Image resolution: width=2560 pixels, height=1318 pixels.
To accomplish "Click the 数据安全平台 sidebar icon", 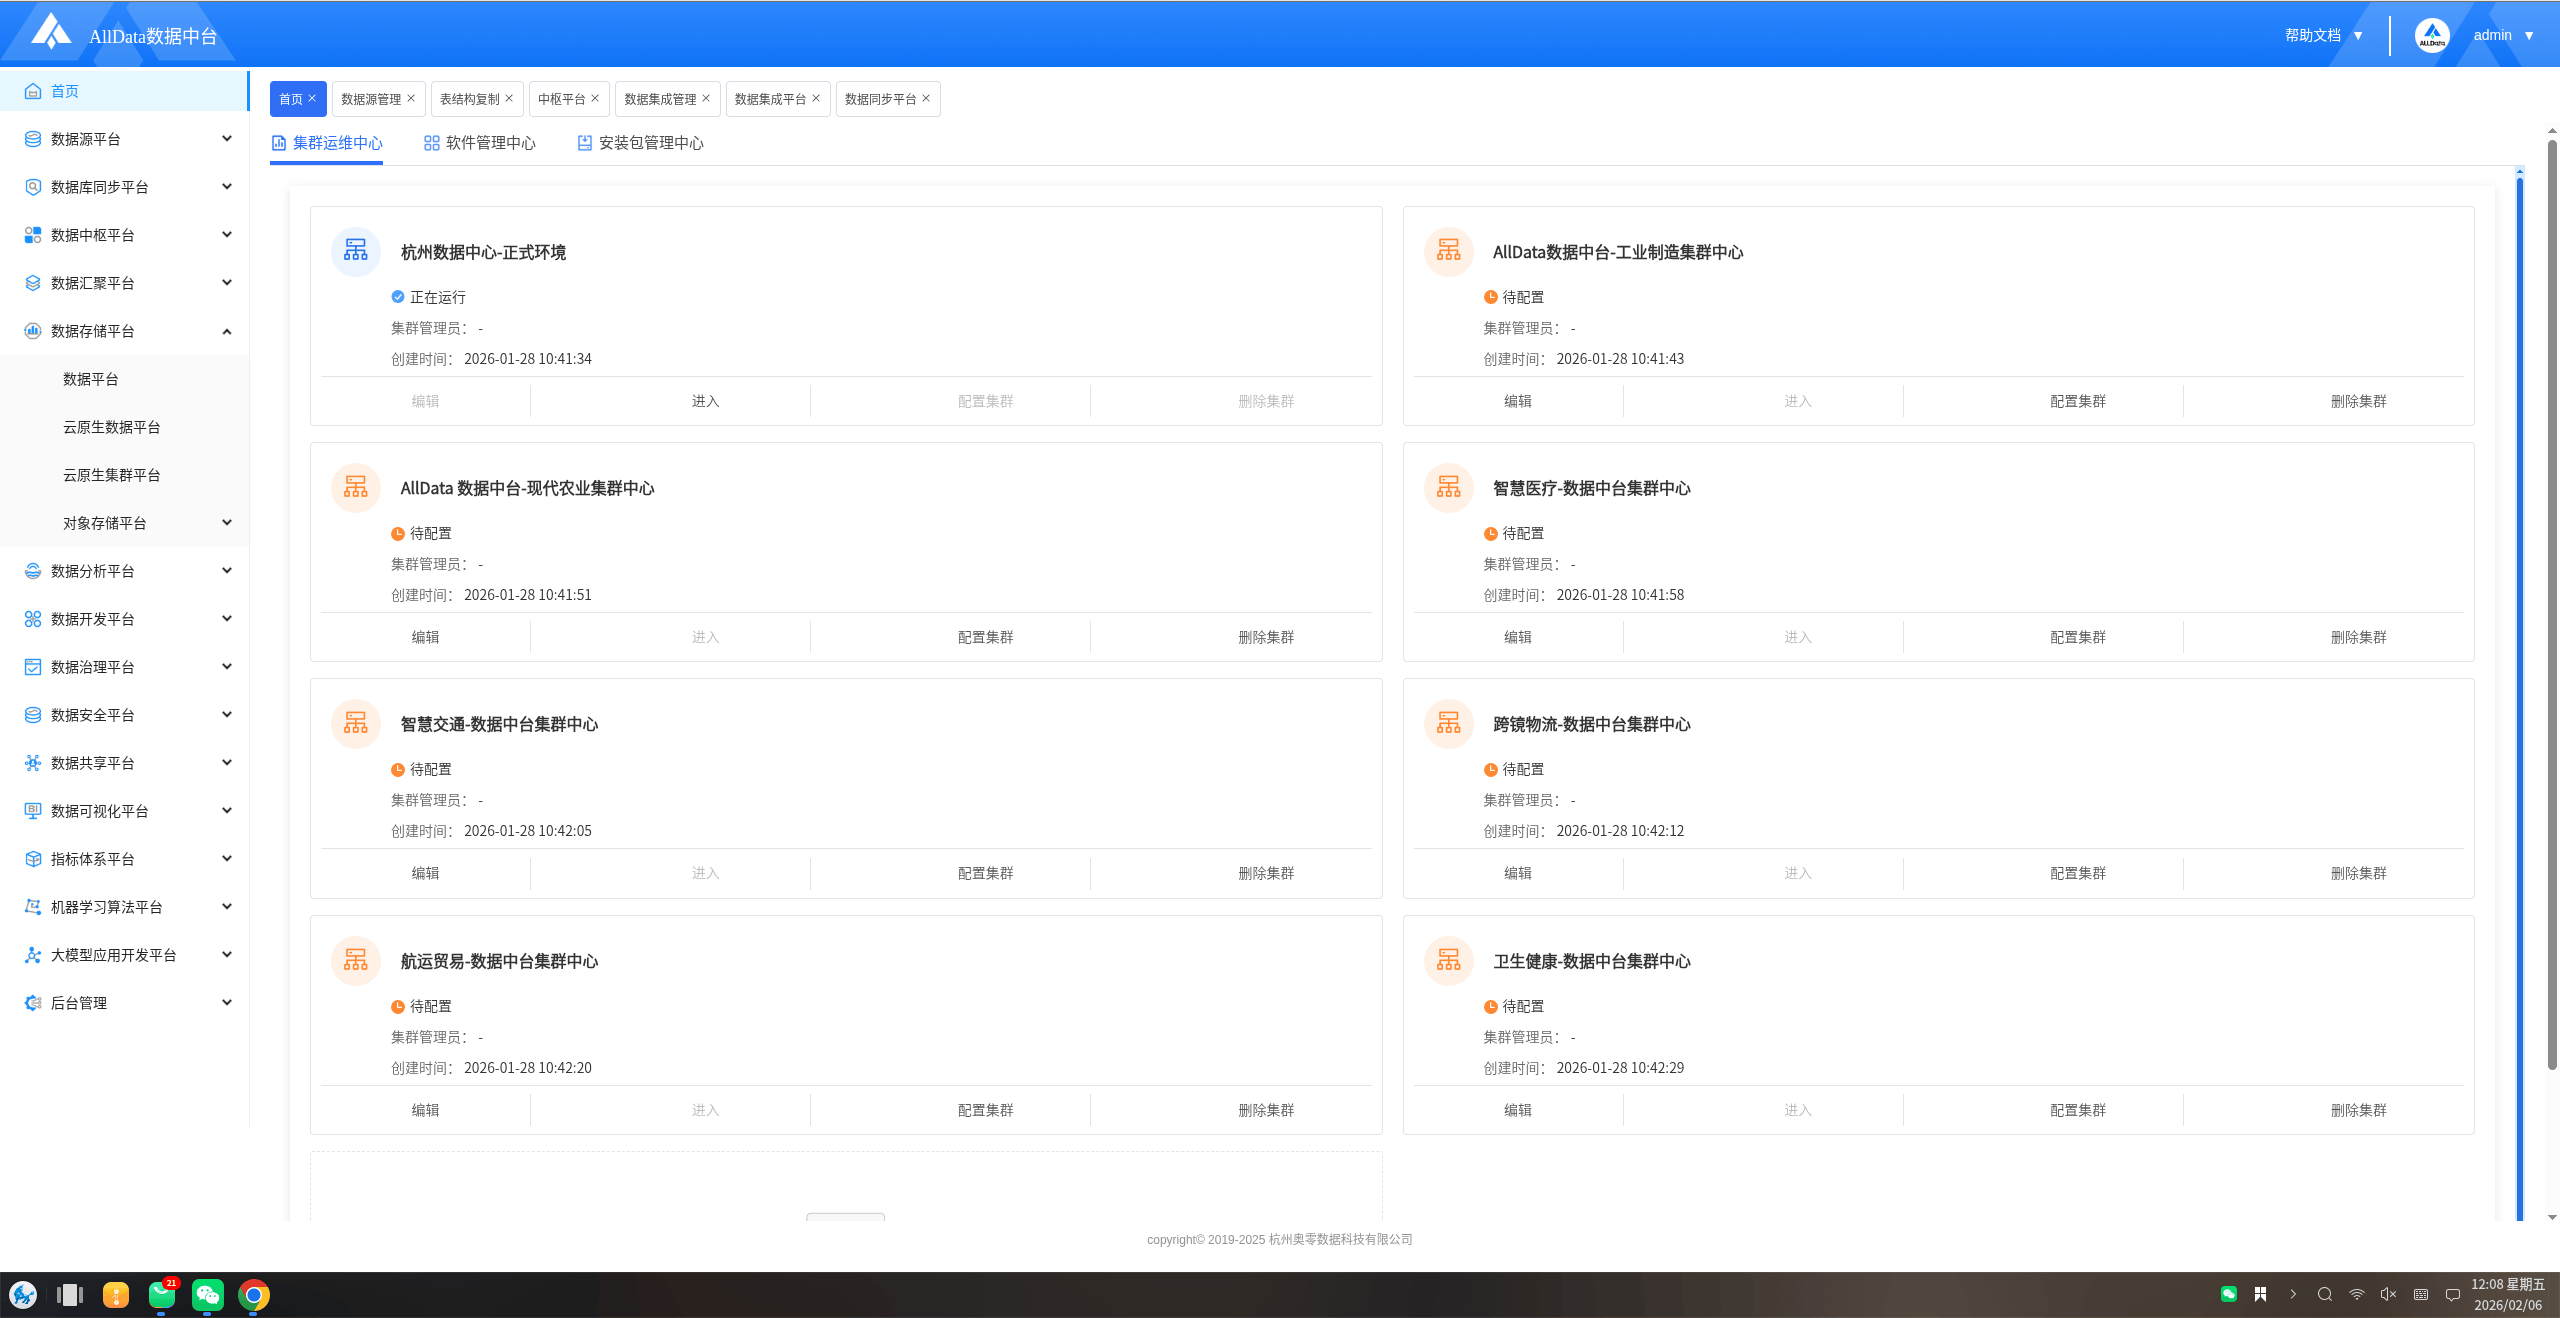I will [33, 715].
